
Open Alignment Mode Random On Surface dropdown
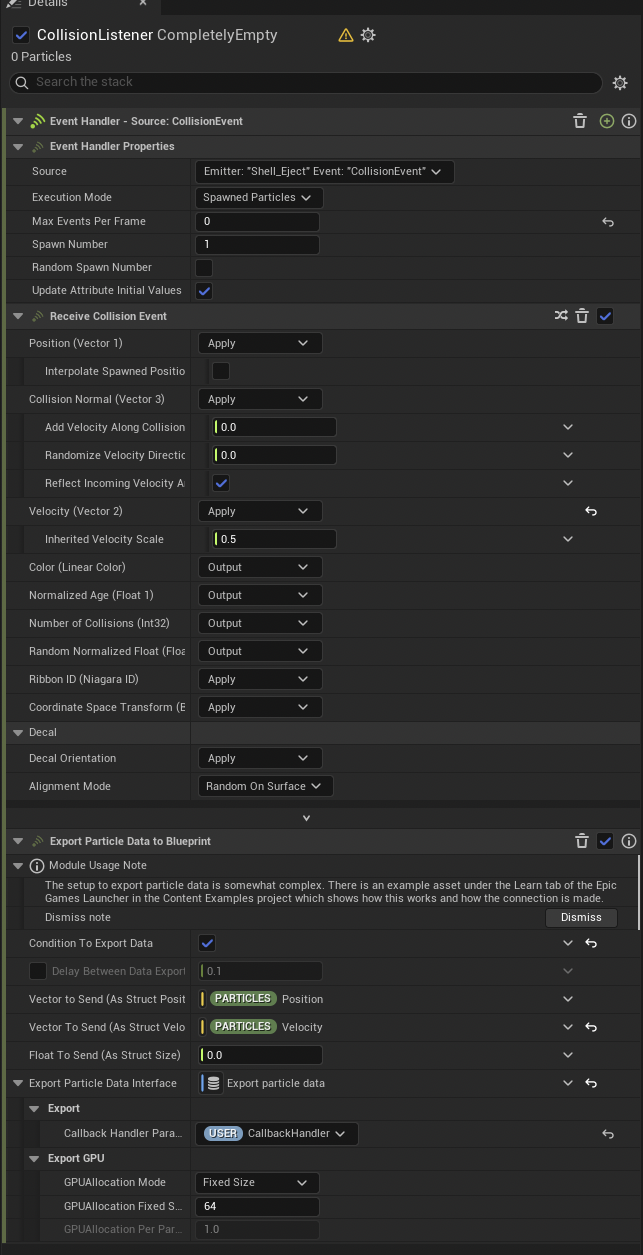[265, 786]
